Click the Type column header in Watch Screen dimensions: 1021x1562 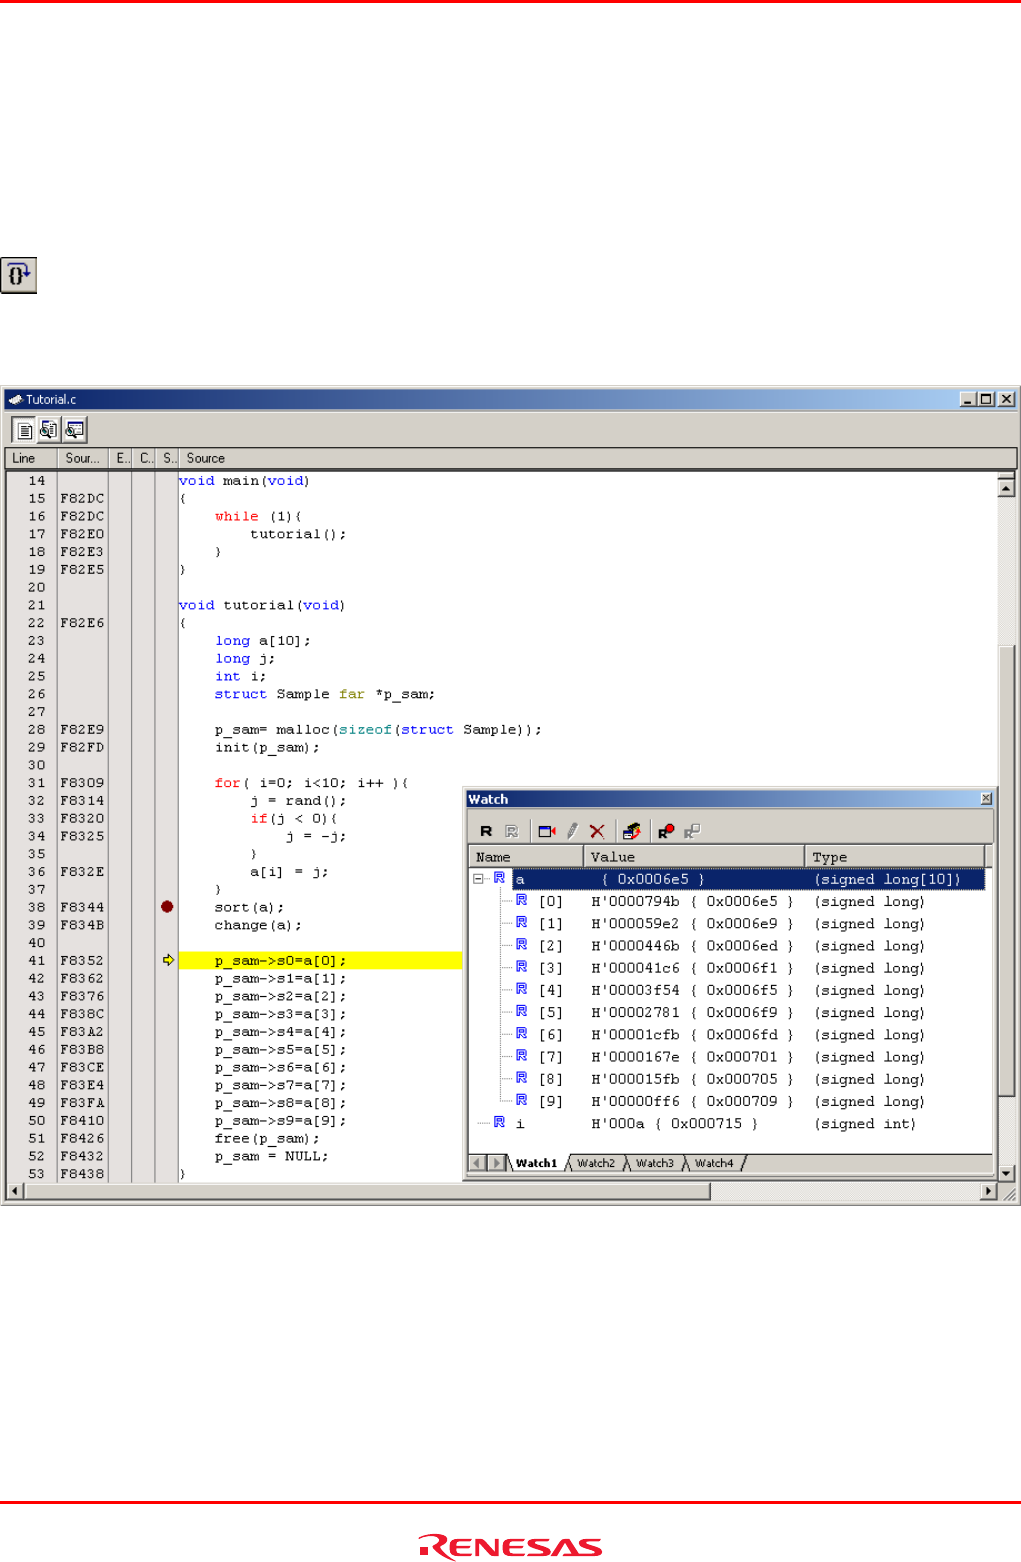[895, 857]
